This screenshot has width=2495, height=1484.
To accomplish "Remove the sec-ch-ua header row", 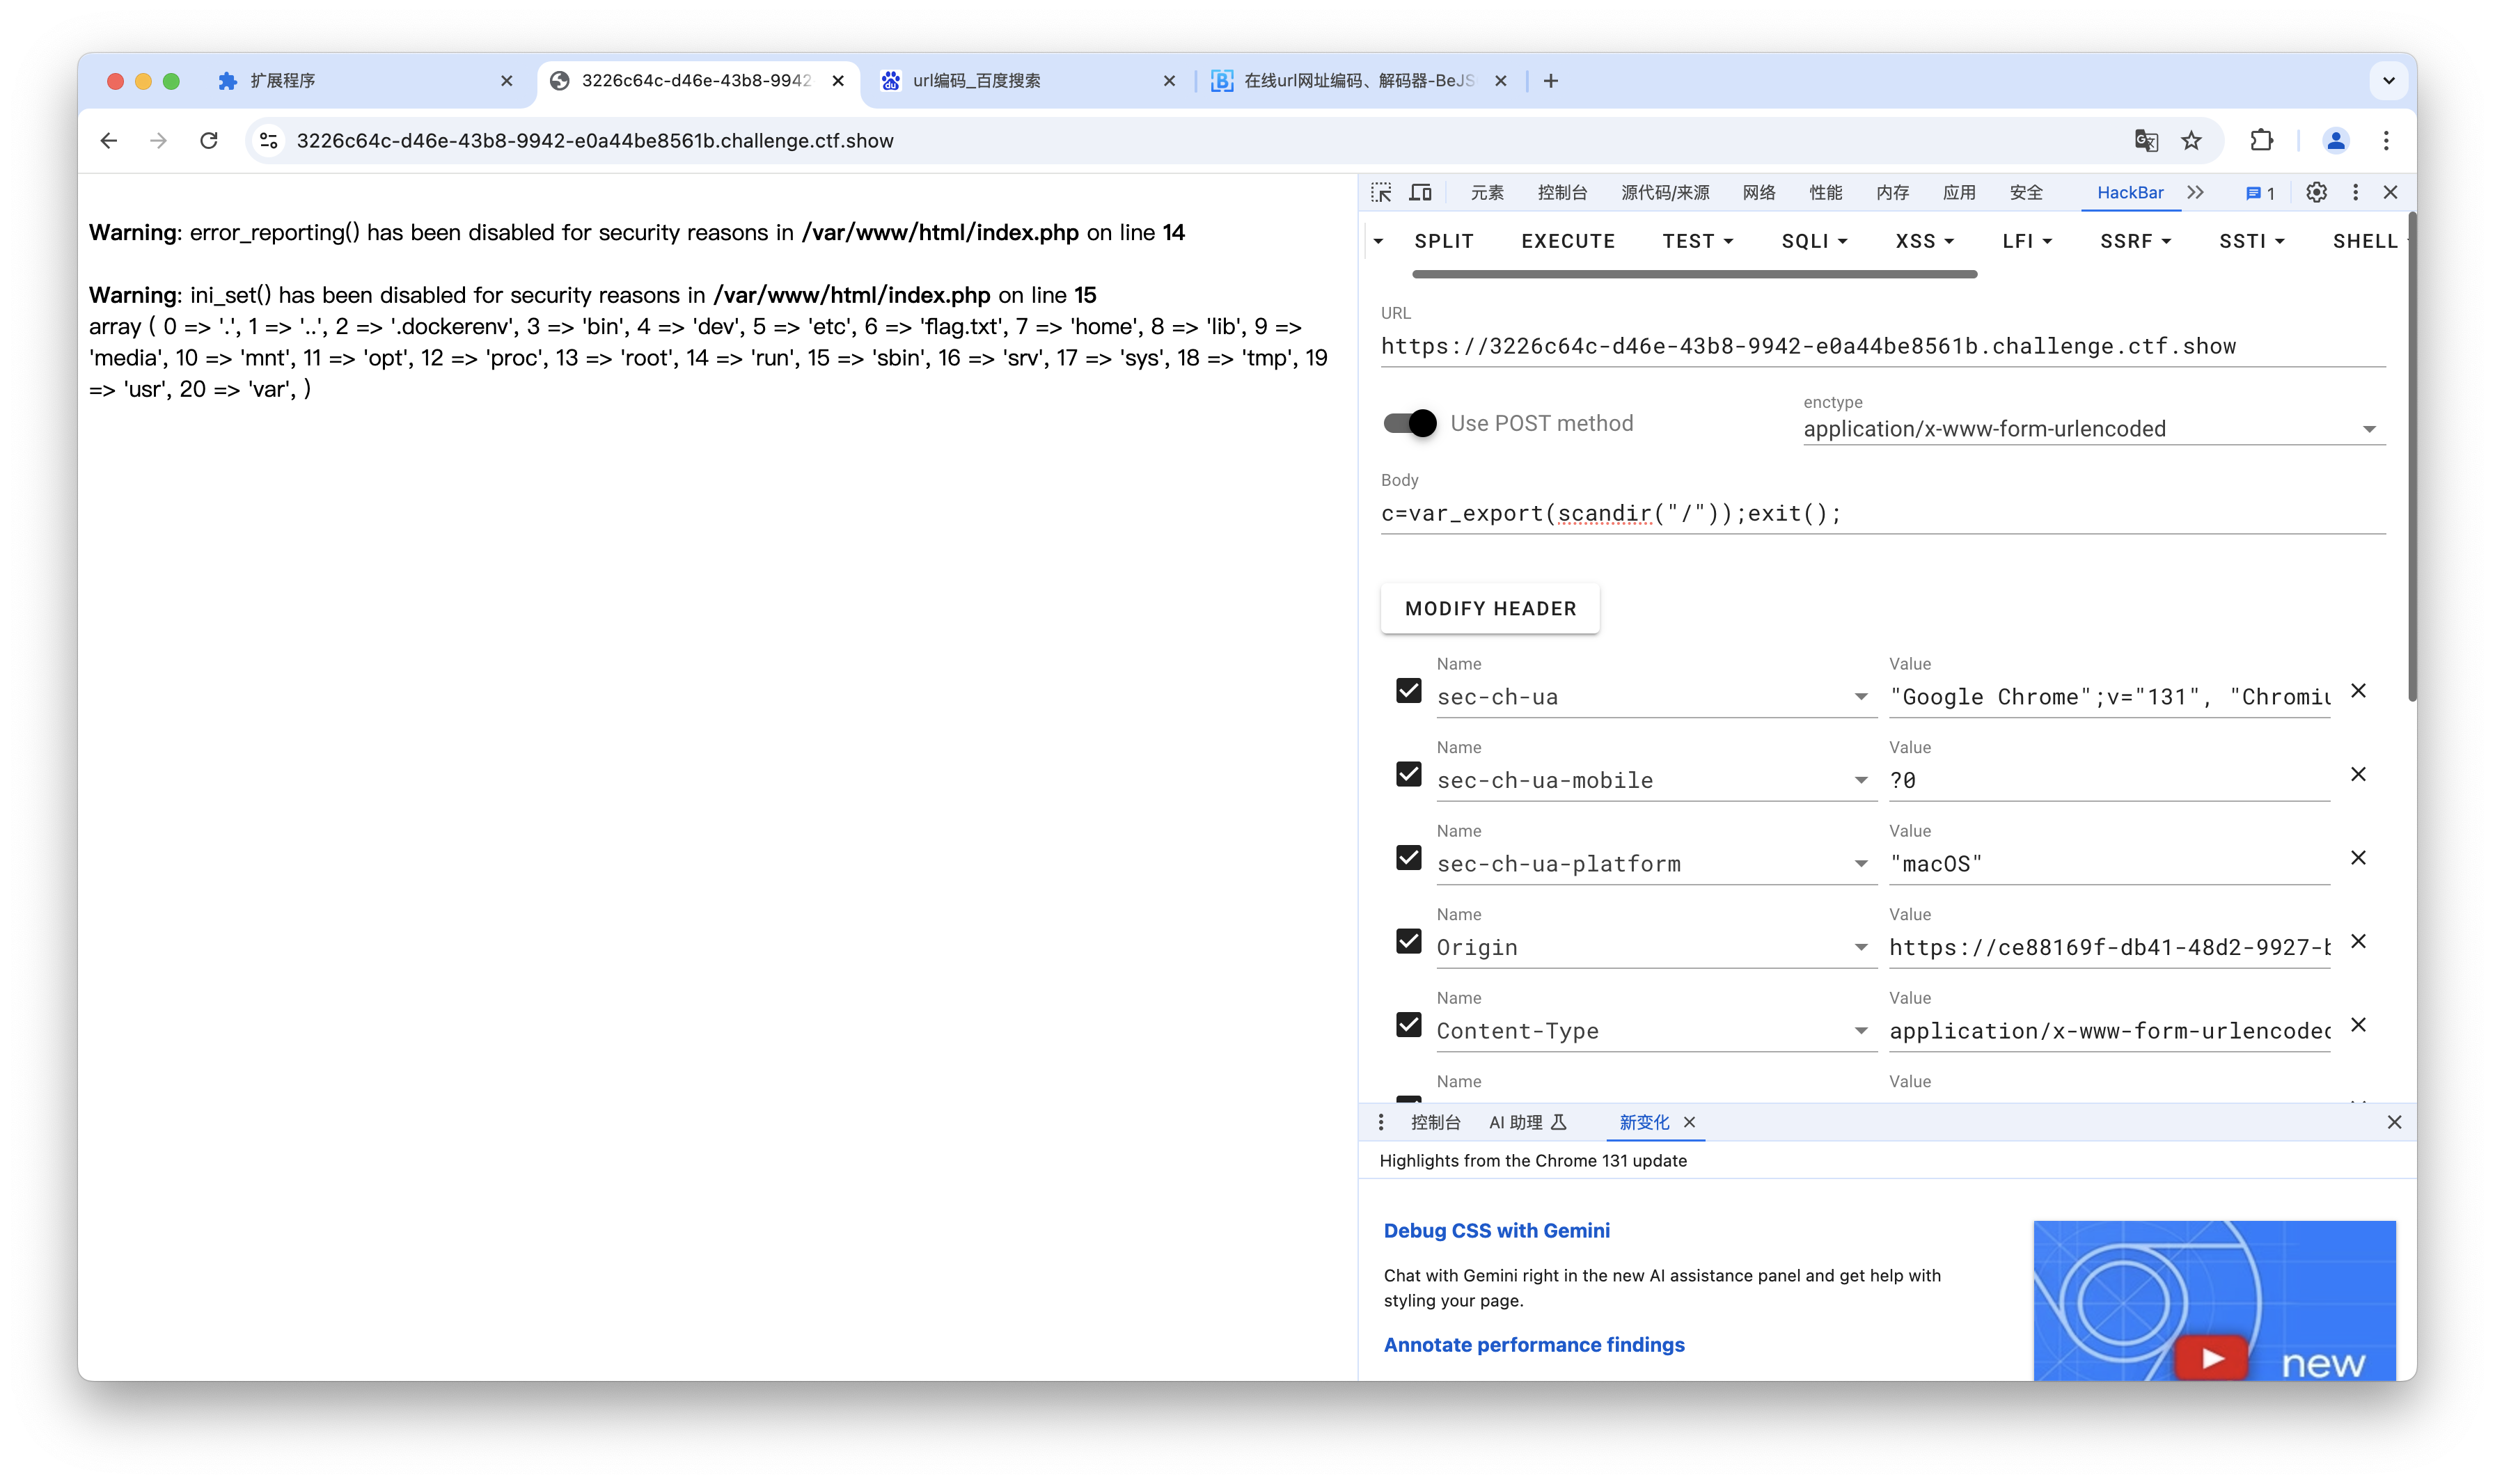I will pyautogui.click(x=2358, y=691).
